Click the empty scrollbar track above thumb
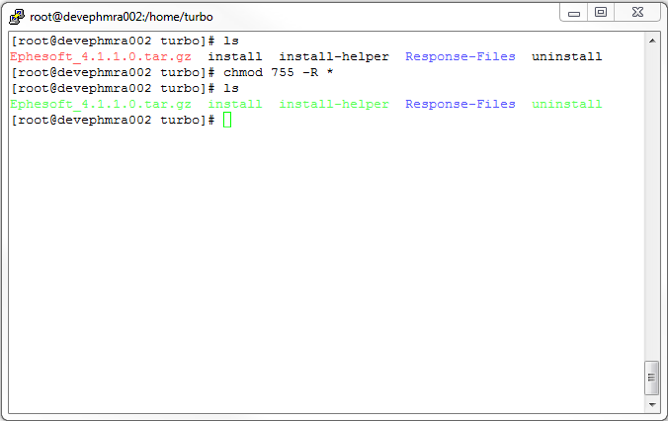Image resolution: width=668 pixels, height=421 pixels. coord(651,200)
